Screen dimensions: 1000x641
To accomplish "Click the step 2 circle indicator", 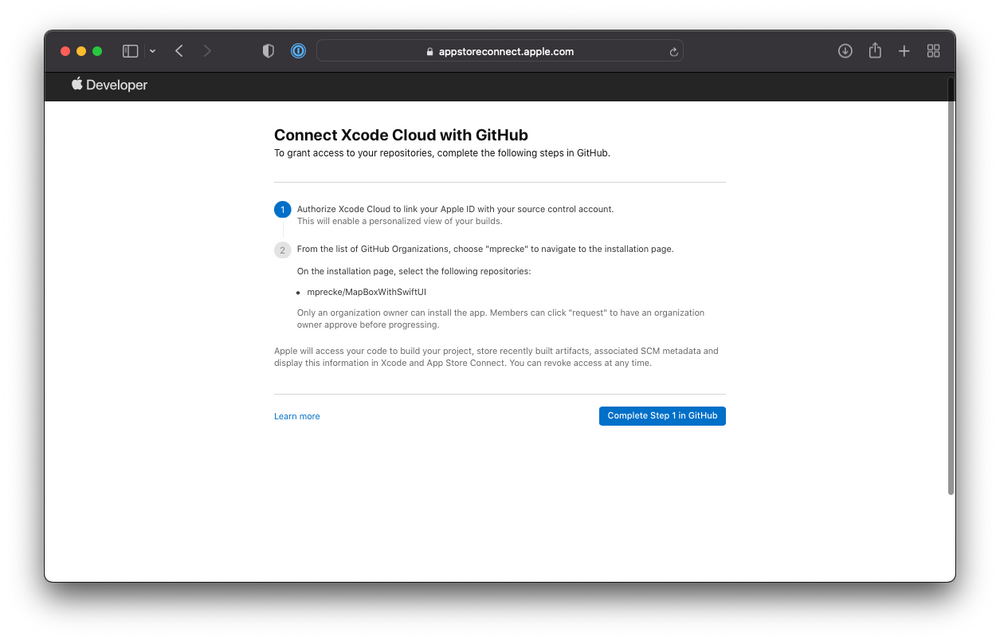I will click(x=283, y=250).
